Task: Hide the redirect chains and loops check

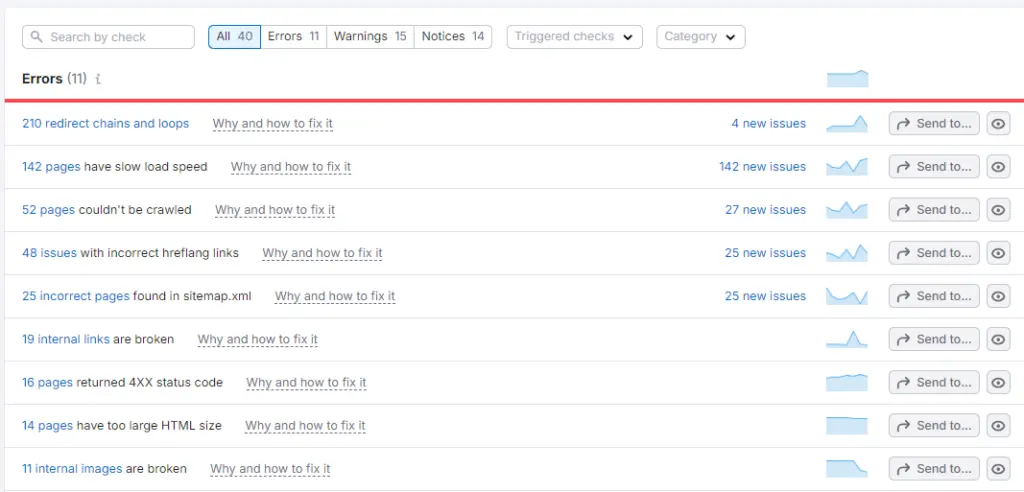Action: coord(998,124)
